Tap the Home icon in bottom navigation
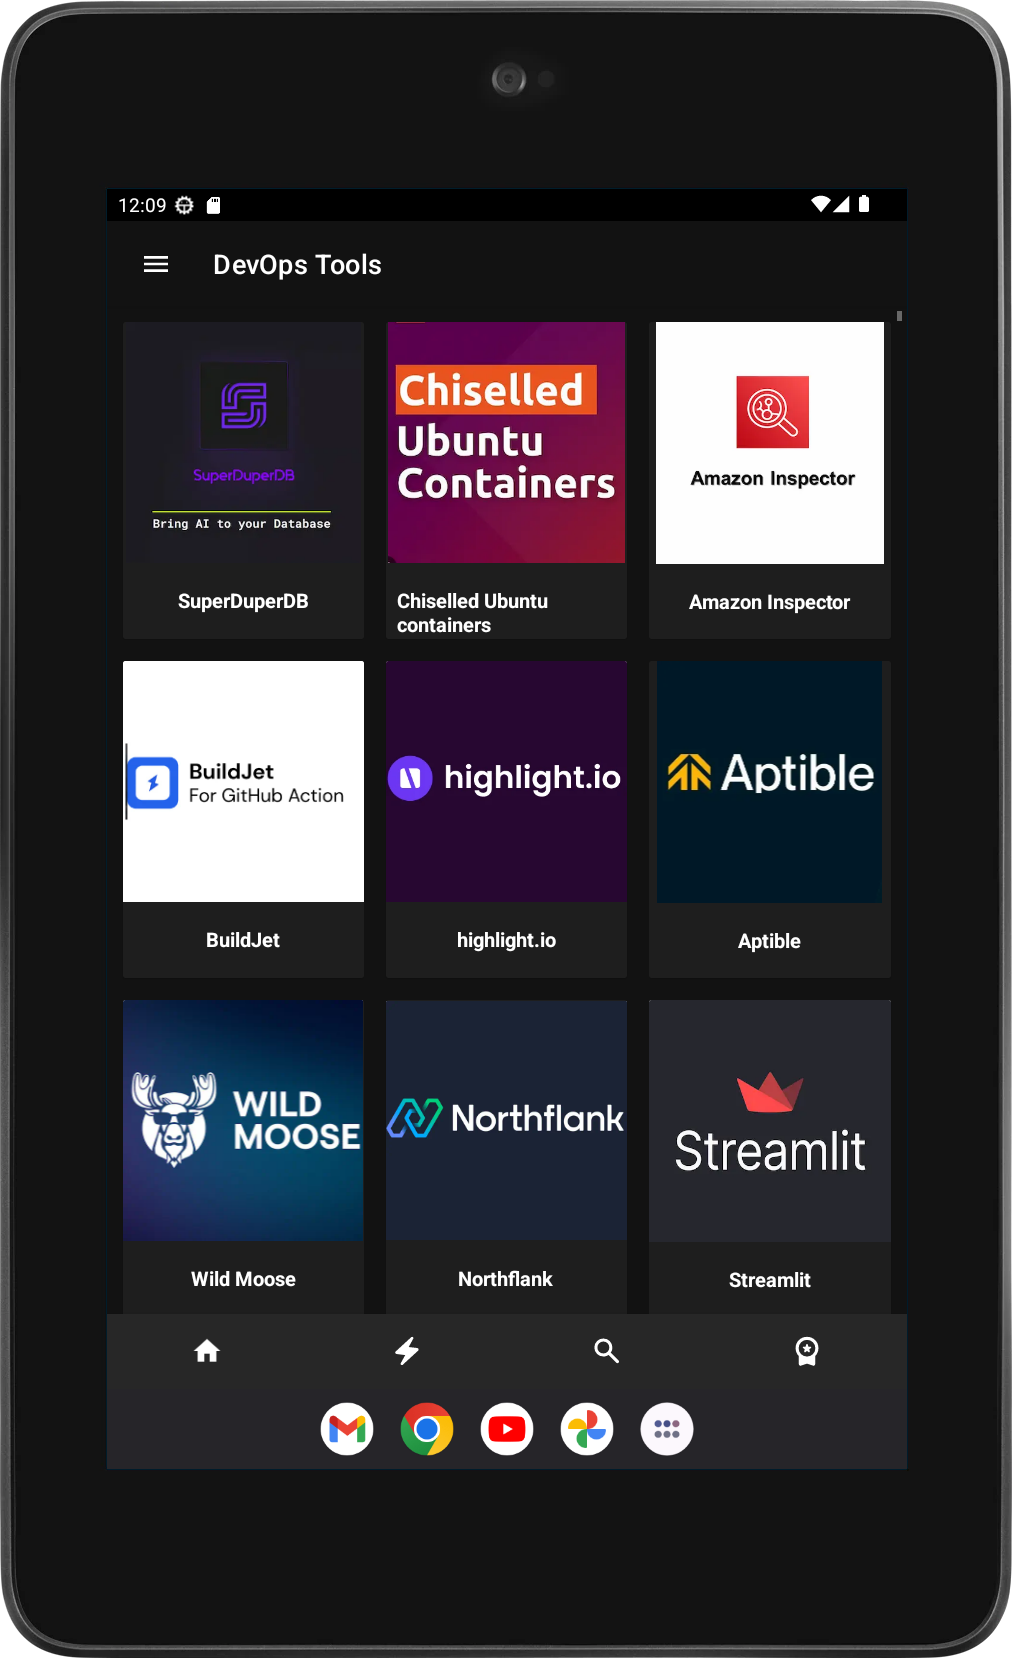Image resolution: width=1012 pixels, height=1658 pixels. (207, 1351)
